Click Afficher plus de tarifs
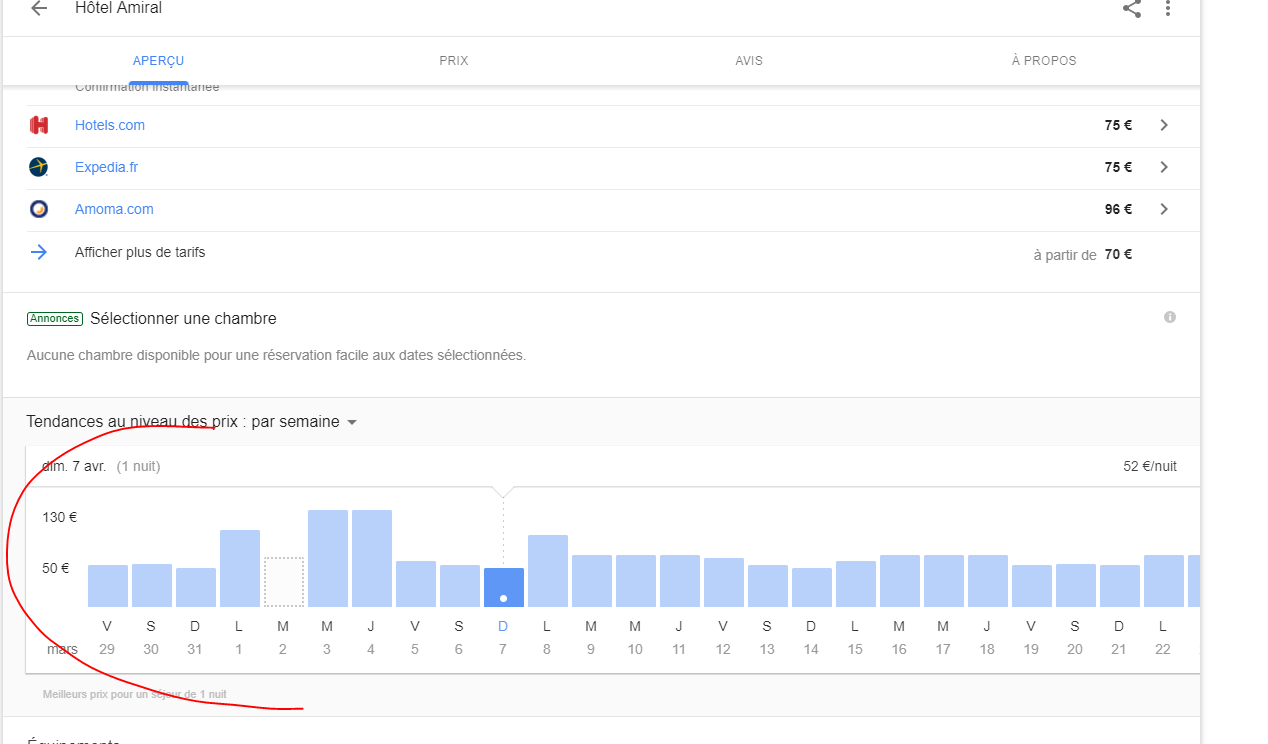This screenshot has width=1268, height=744. 140,252
